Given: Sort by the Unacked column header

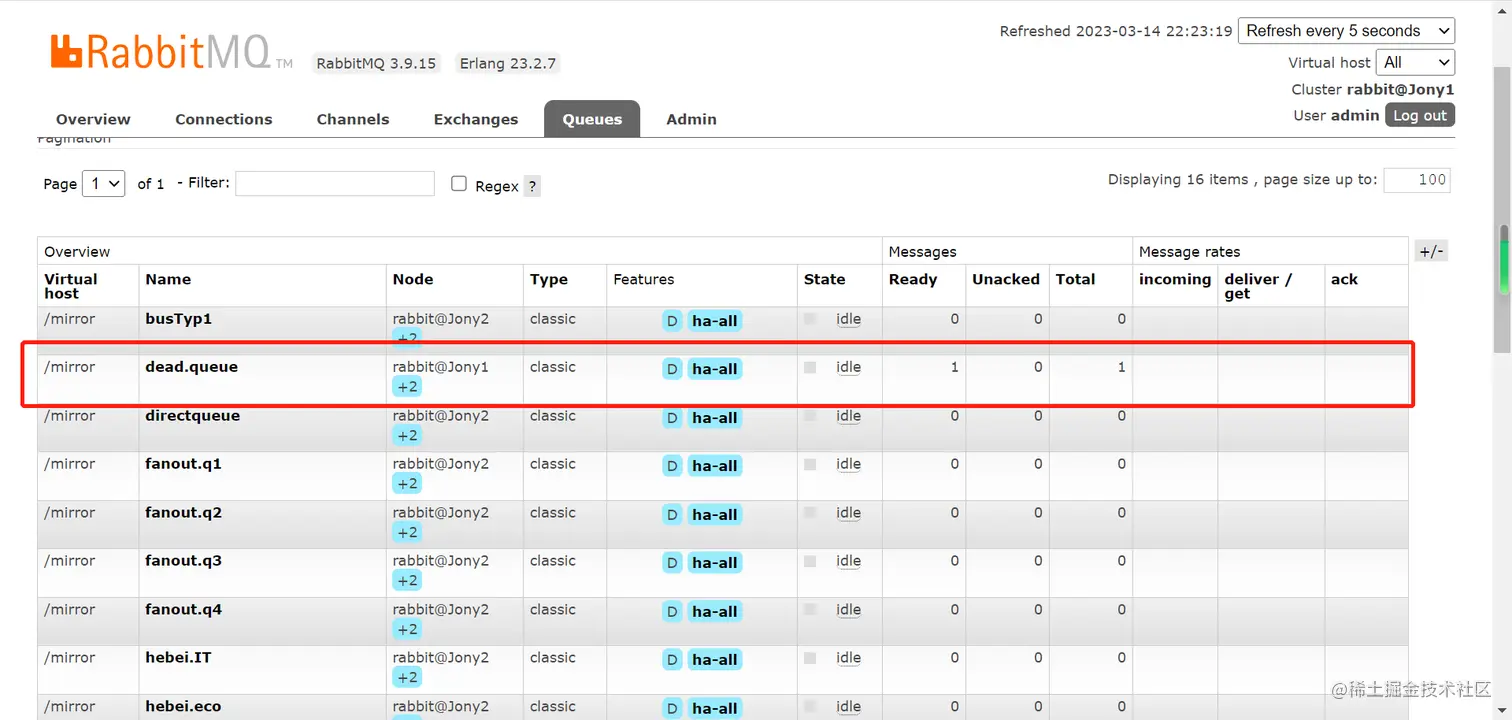Looking at the screenshot, I should pos(1006,280).
